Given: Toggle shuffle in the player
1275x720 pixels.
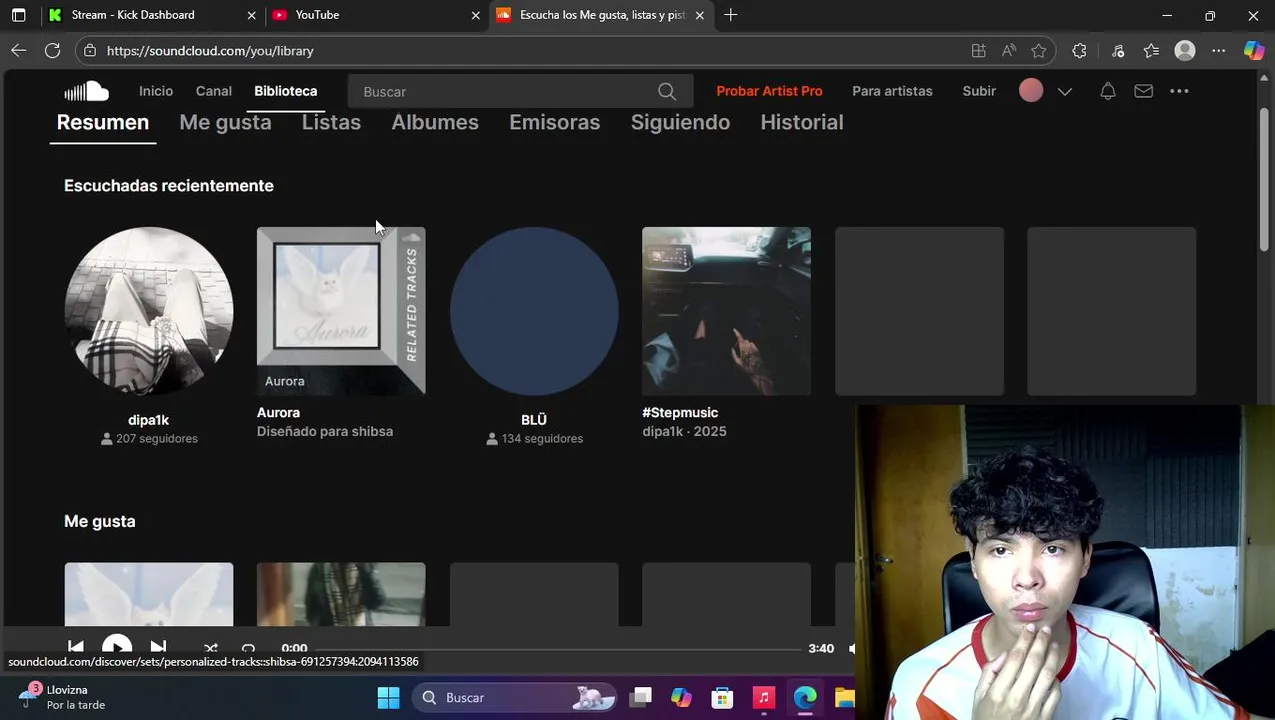Looking at the screenshot, I should [211, 648].
